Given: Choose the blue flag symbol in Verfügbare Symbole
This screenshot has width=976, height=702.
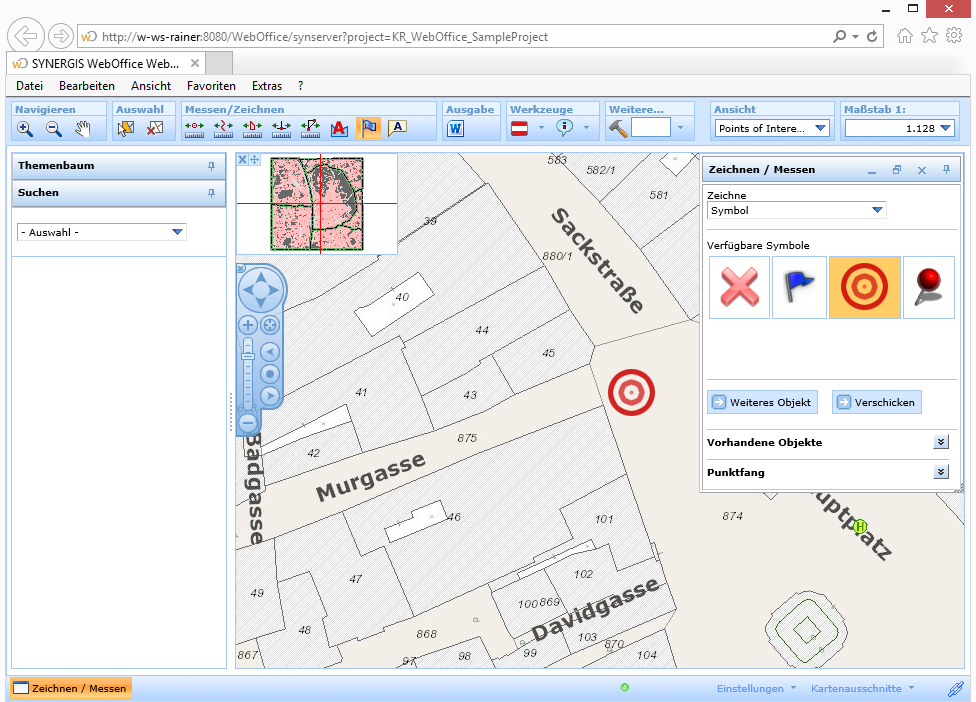Looking at the screenshot, I should pos(798,287).
